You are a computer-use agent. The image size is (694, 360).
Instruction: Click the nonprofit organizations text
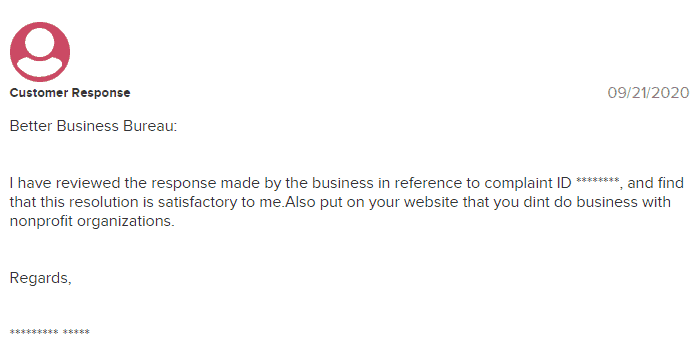click(x=92, y=221)
